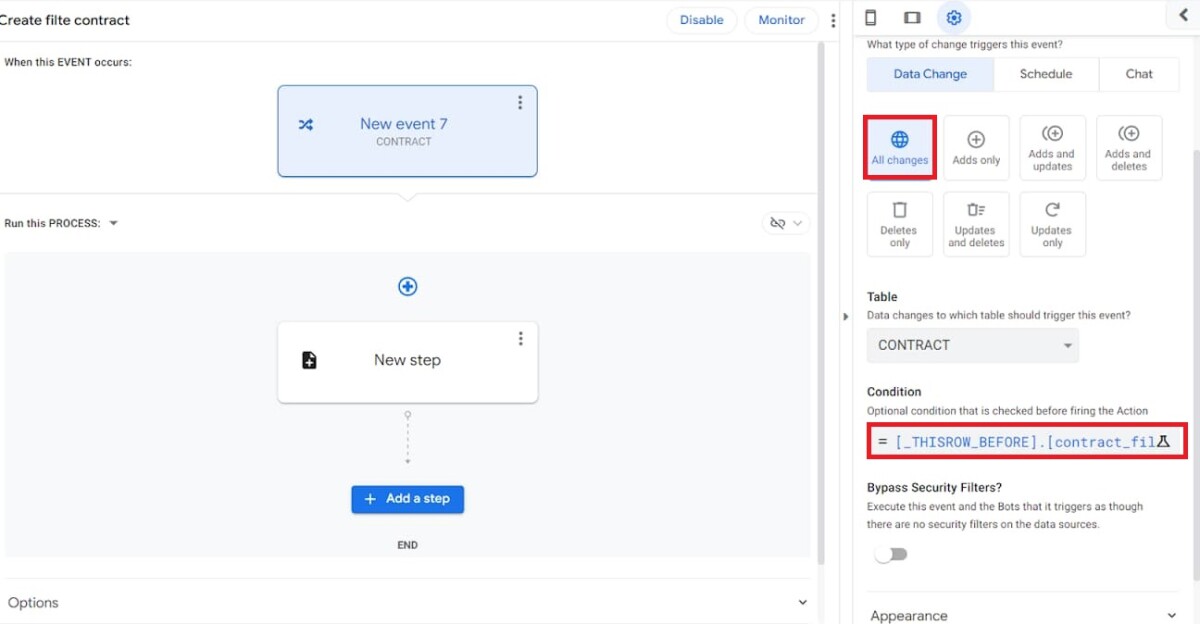Pick the Updates only event icon
Viewport: 1200px width, 624px height.
(x=1052, y=223)
